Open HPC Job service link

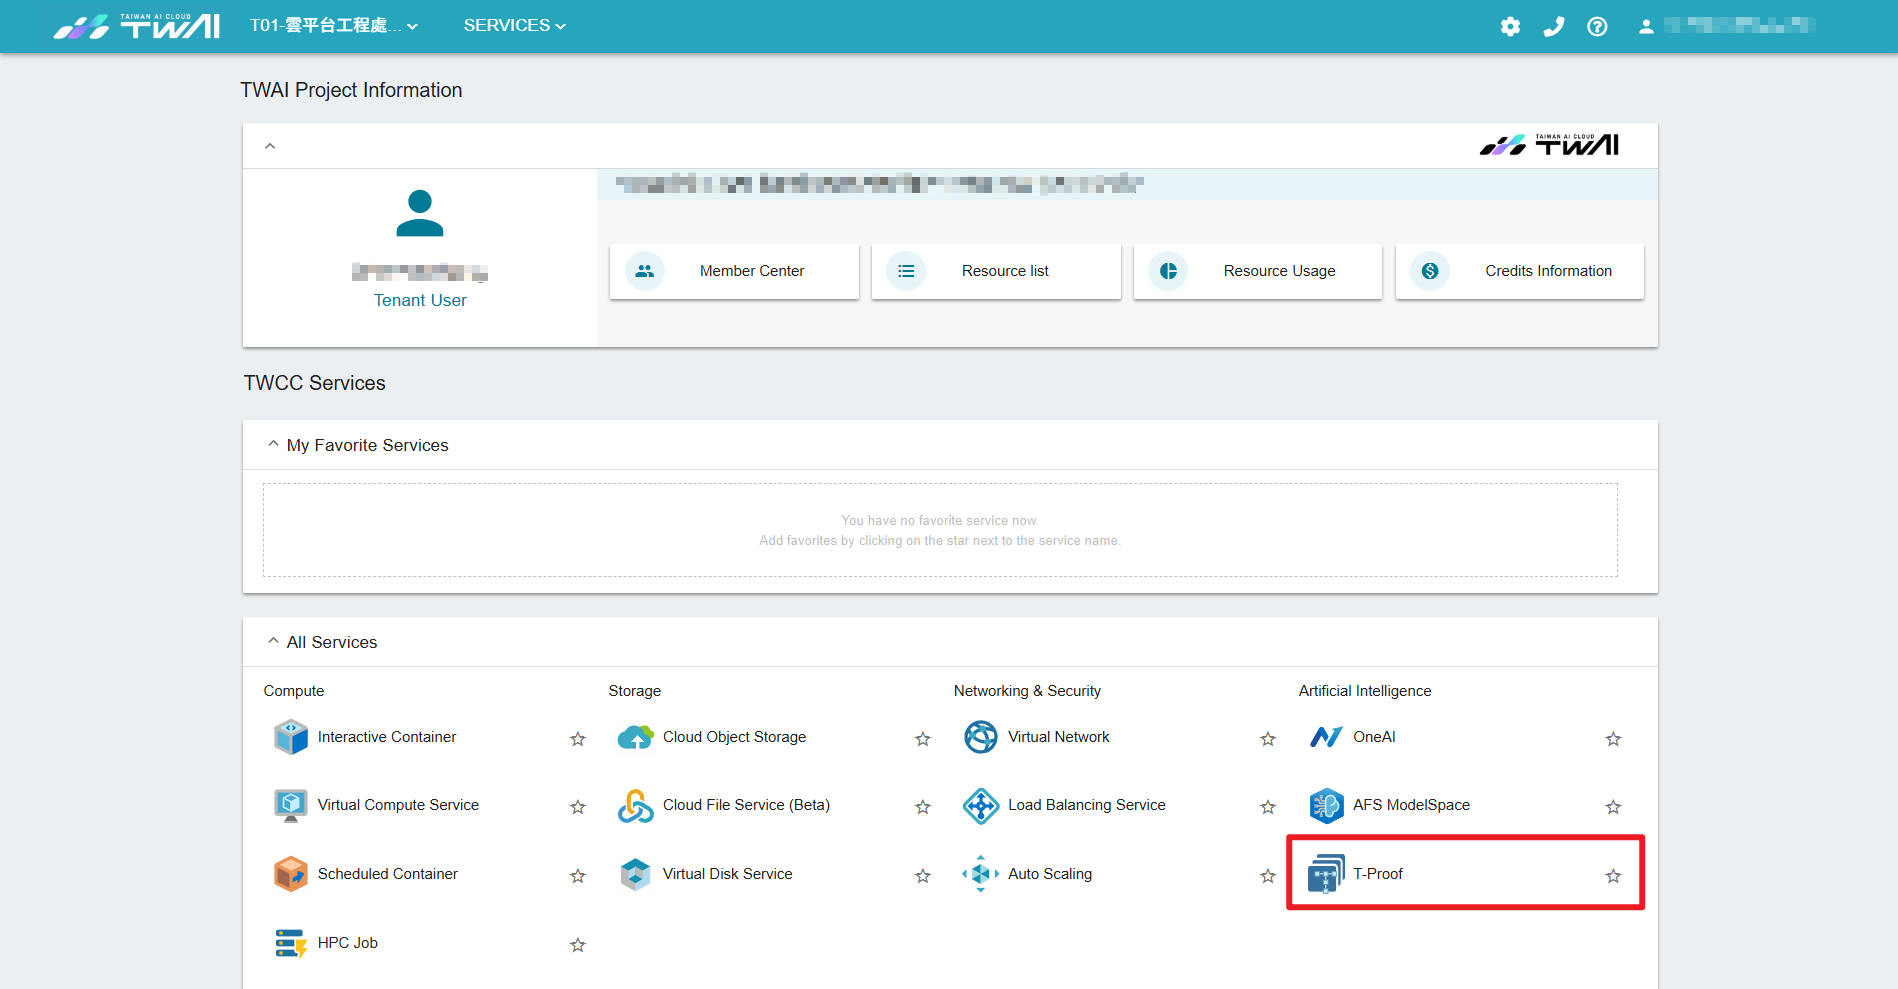348,943
